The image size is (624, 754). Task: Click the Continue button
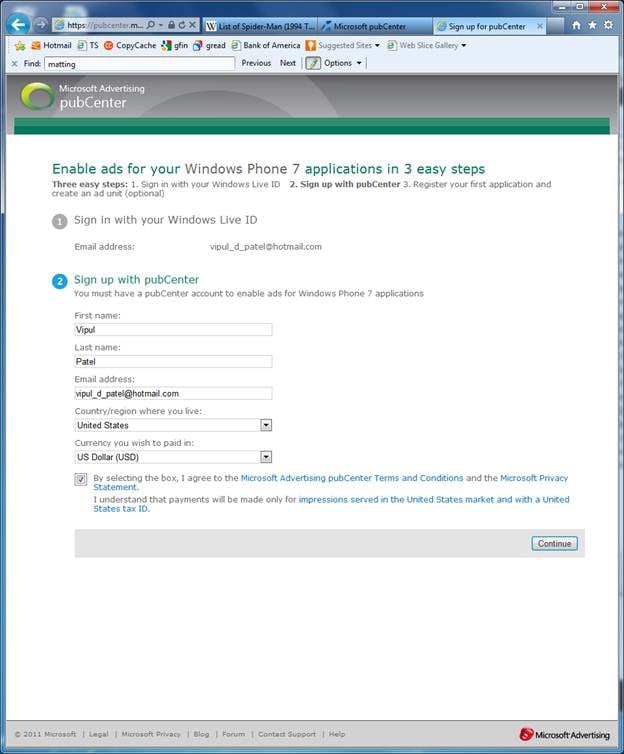point(554,543)
